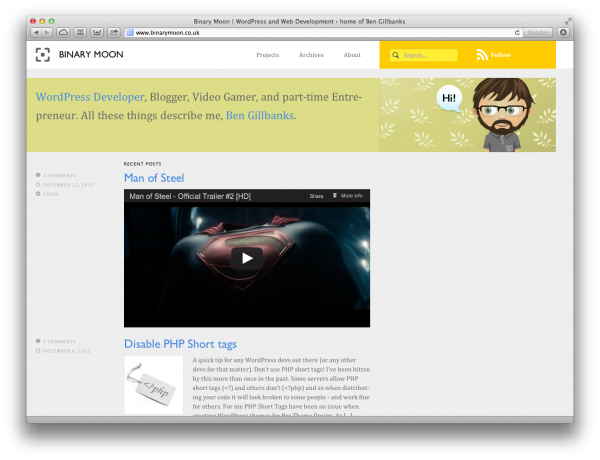Reload the page with the refresh icon
Screen dimensions: 600x460
(517, 33)
